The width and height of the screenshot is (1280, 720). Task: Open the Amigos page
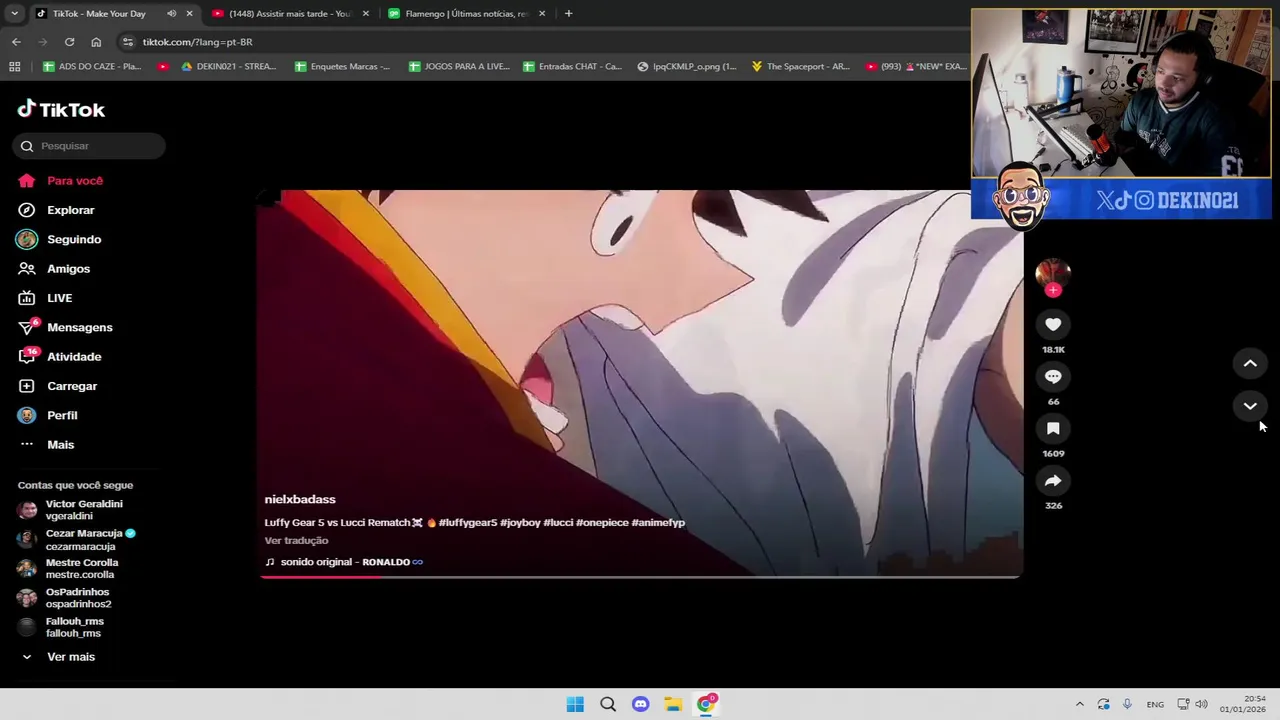click(x=55, y=268)
